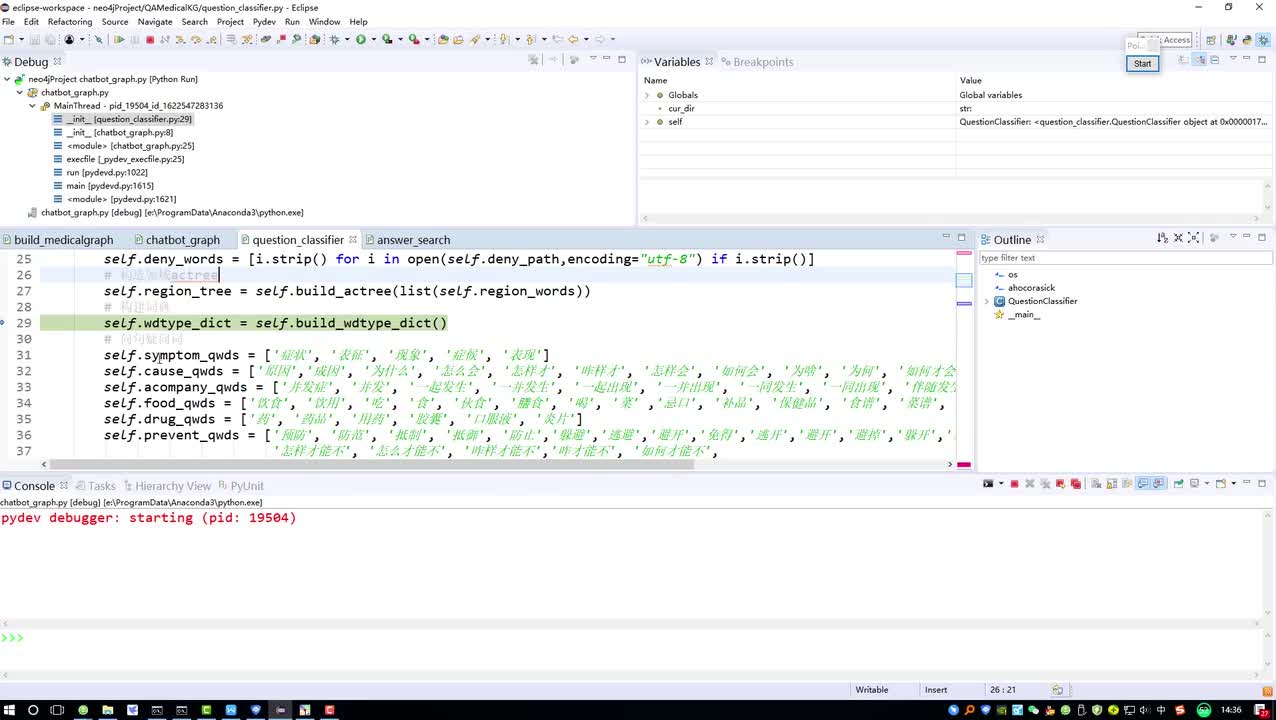The width and height of the screenshot is (1276, 720).
Task: Expand the Globals variable row
Action: tap(647, 95)
